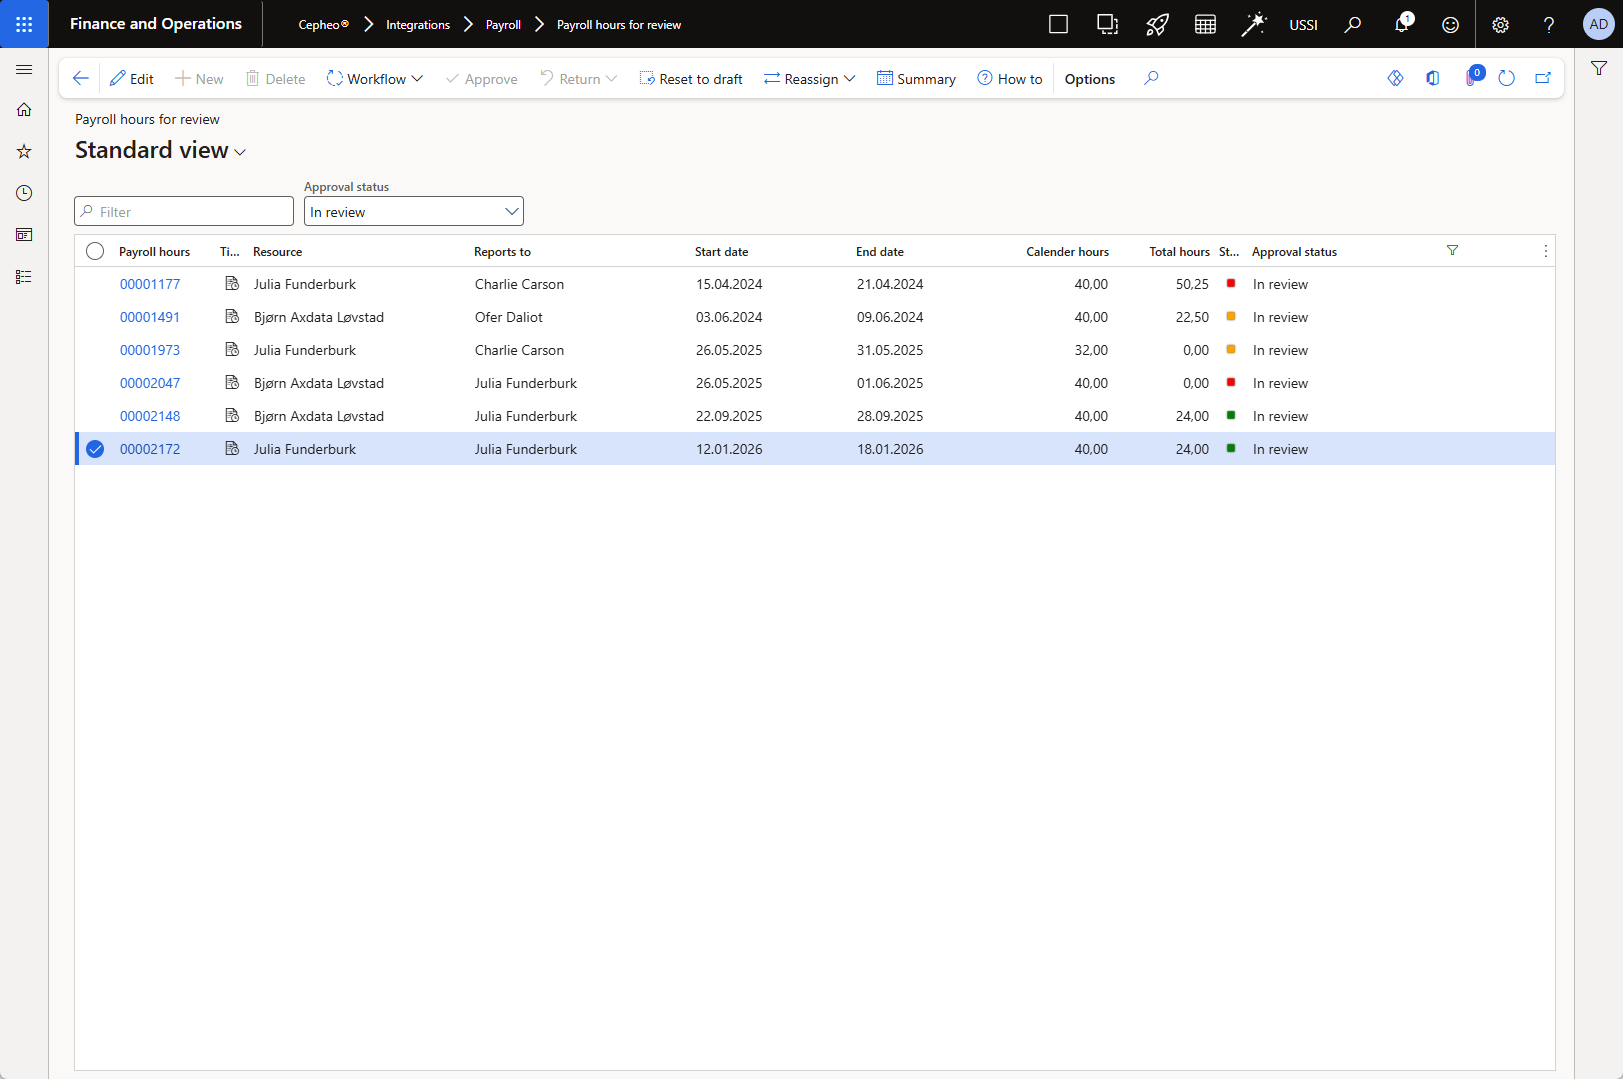This screenshot has height=1079, width=1623.
Task: Open the settings gear icon
Action: click(1499, 24)
